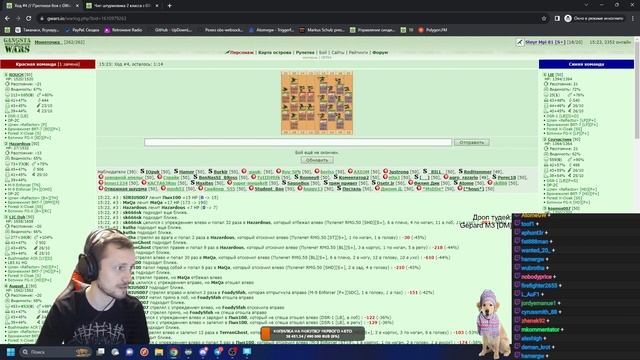Open the Бой menu link

323,53
